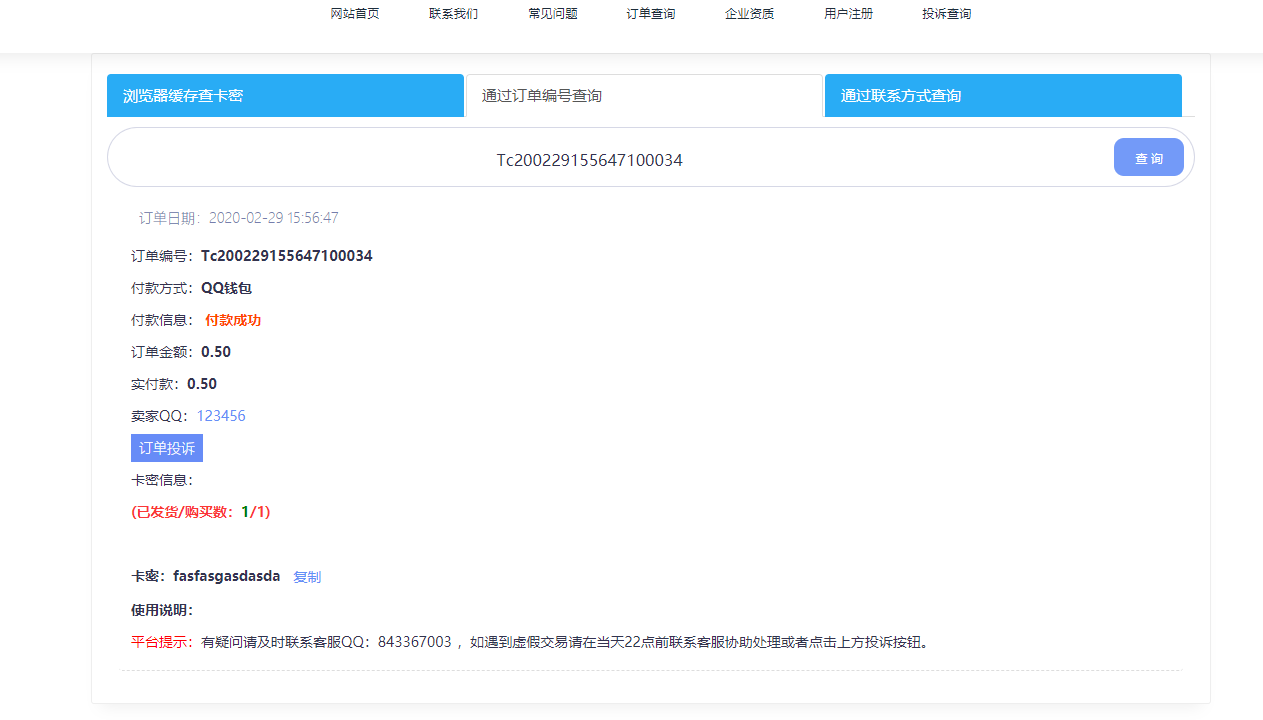1263x720 pixels.
Task: Open 投诉查询 from the navigation bar
Action: 946,14
